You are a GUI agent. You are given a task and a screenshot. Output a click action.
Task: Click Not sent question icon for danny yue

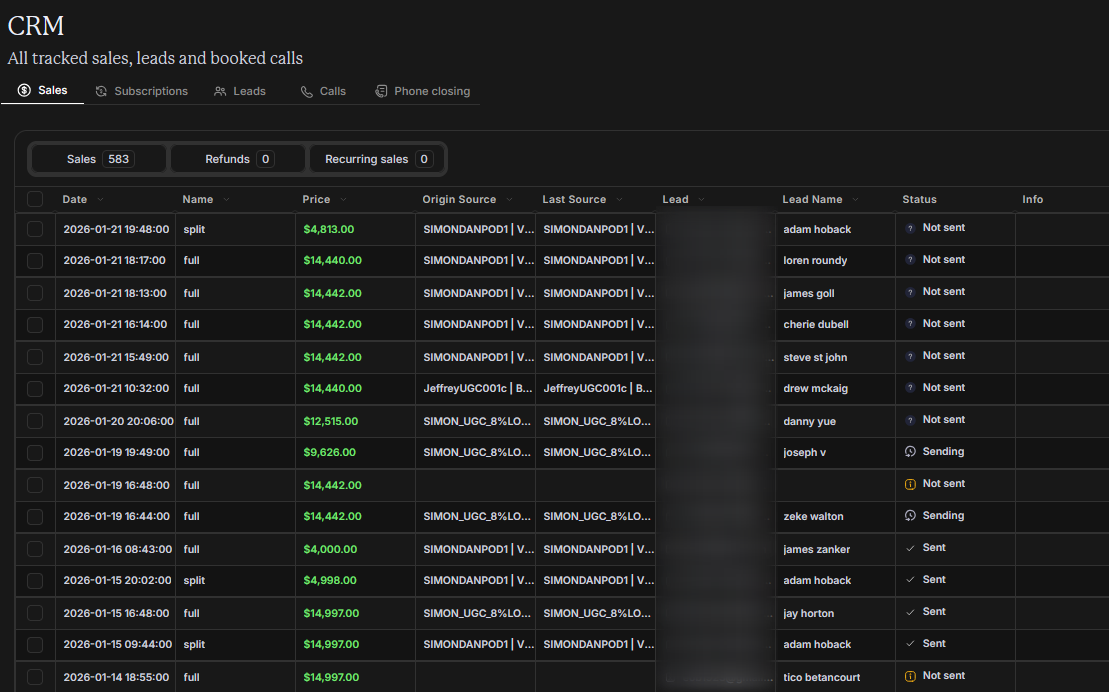coord(910,420)
